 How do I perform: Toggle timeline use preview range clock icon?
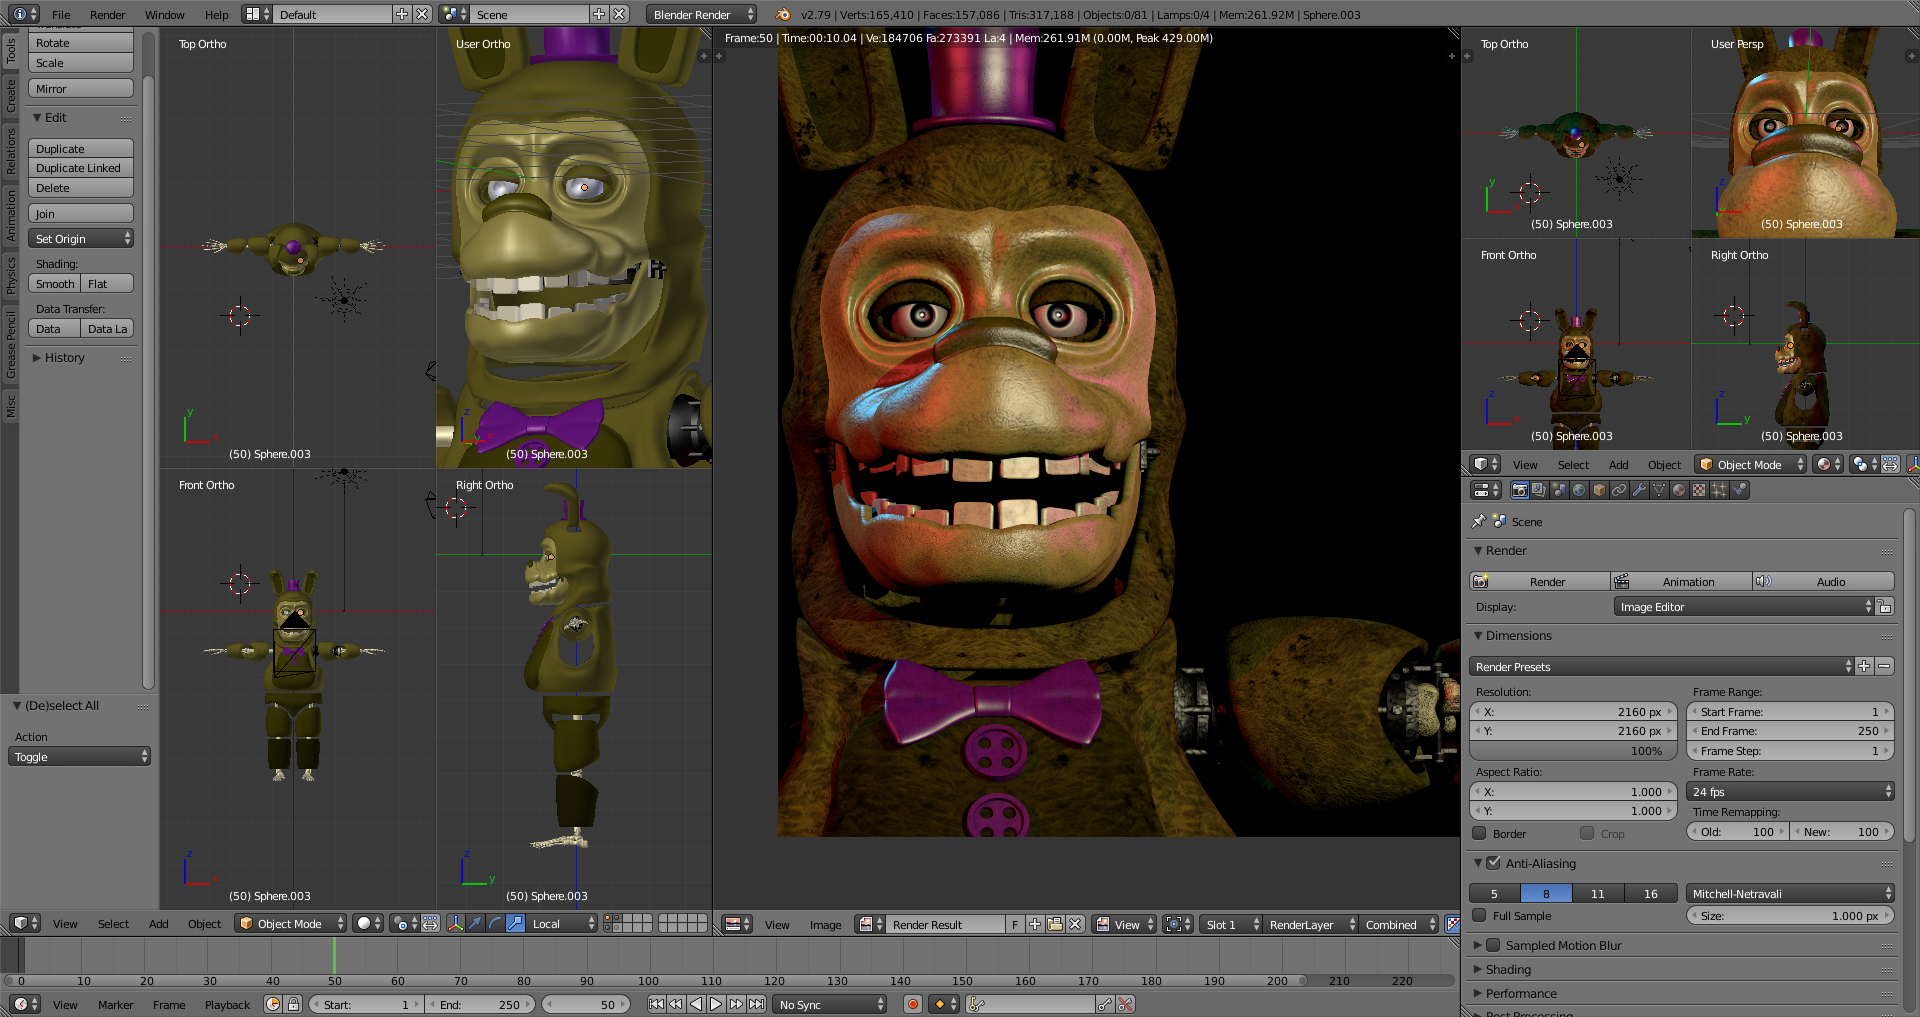click(273, 1004)
